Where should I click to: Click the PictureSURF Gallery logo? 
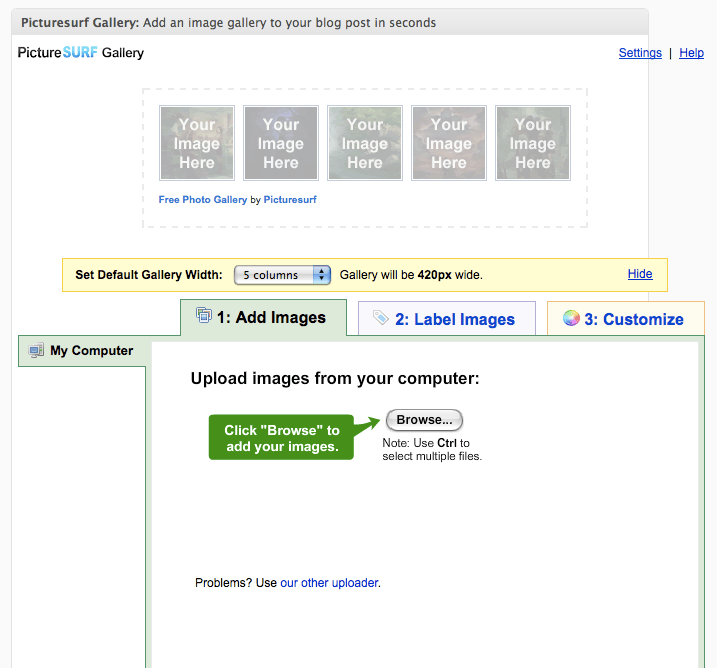[x=81, y=53]
